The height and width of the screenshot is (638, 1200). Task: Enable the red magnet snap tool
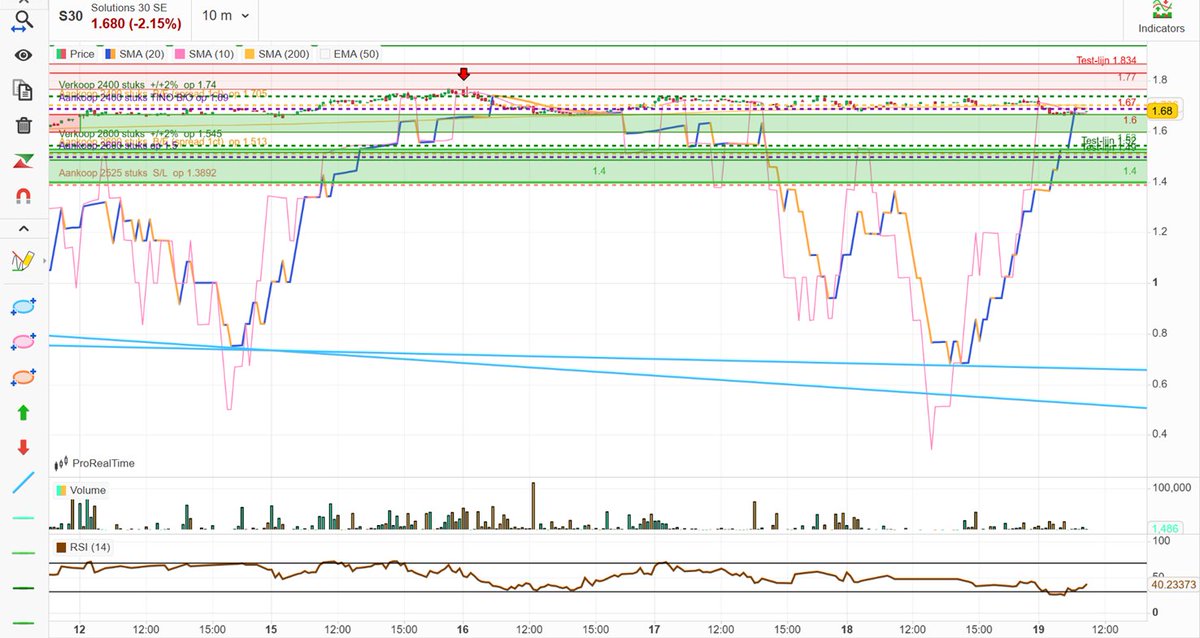[x=24, y=196]
